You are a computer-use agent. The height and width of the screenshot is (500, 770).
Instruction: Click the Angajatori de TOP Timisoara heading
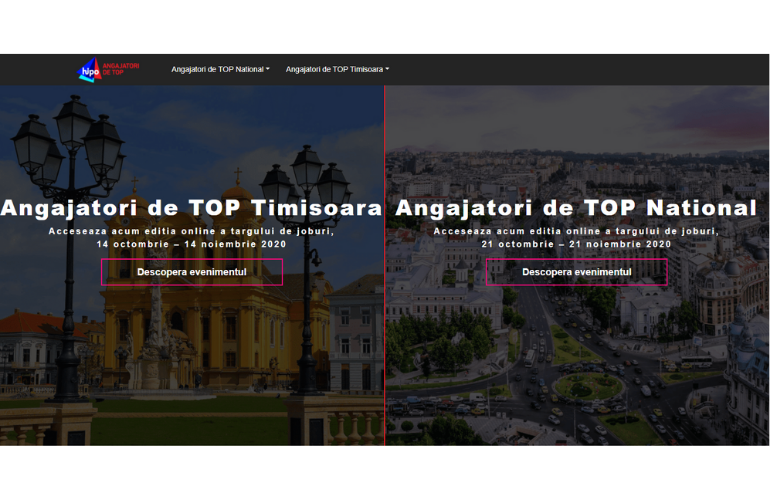pyautogui.click(x=192, y=208)
